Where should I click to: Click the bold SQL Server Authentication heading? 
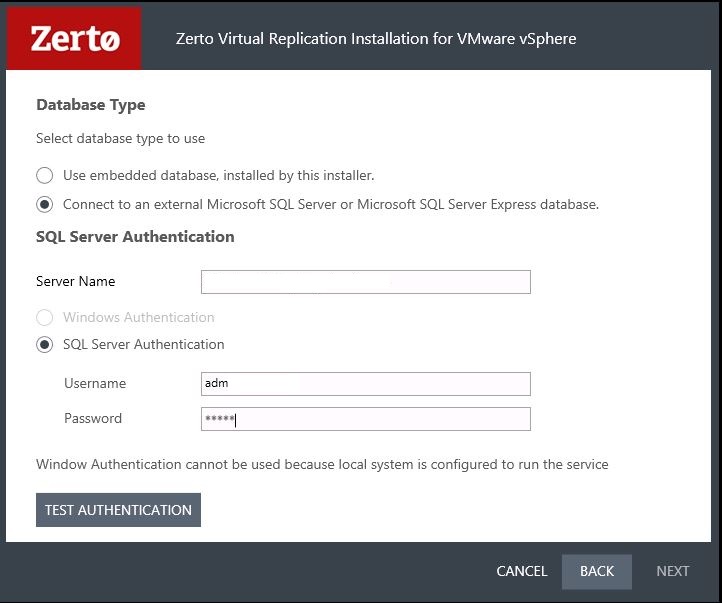click(x=135, y=237)
